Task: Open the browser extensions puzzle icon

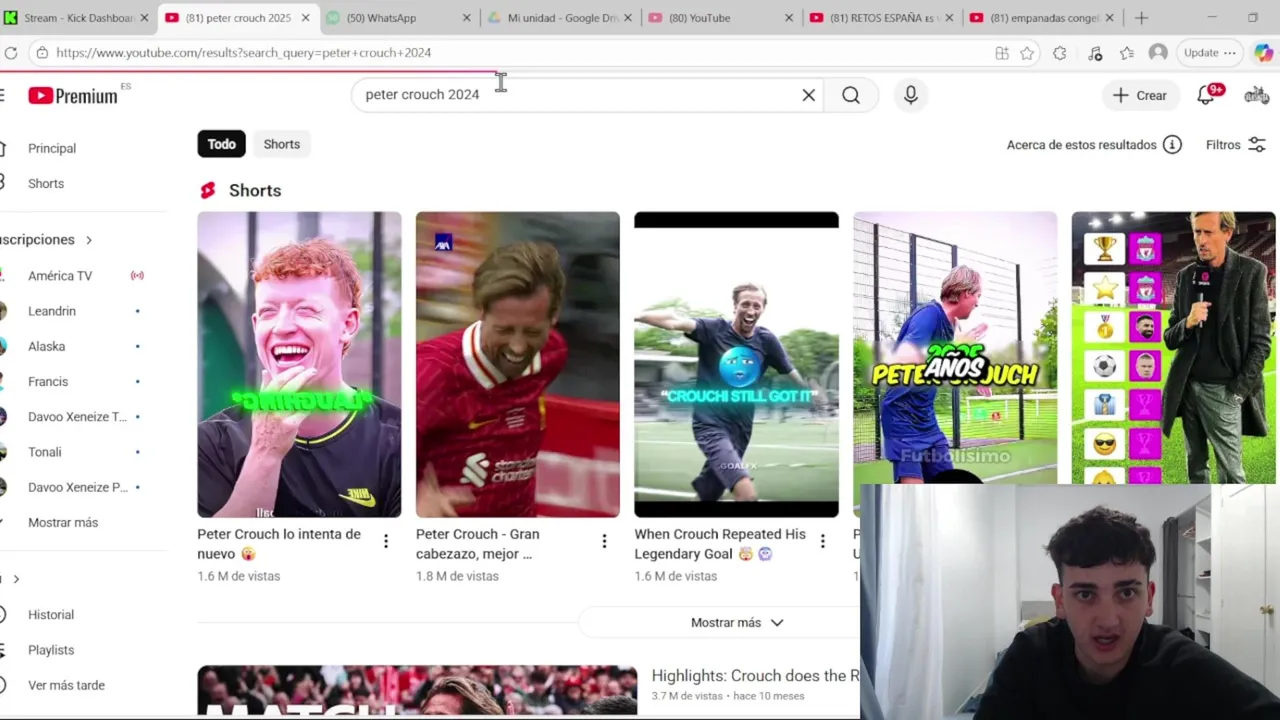Action: [x=1060, y=53]
